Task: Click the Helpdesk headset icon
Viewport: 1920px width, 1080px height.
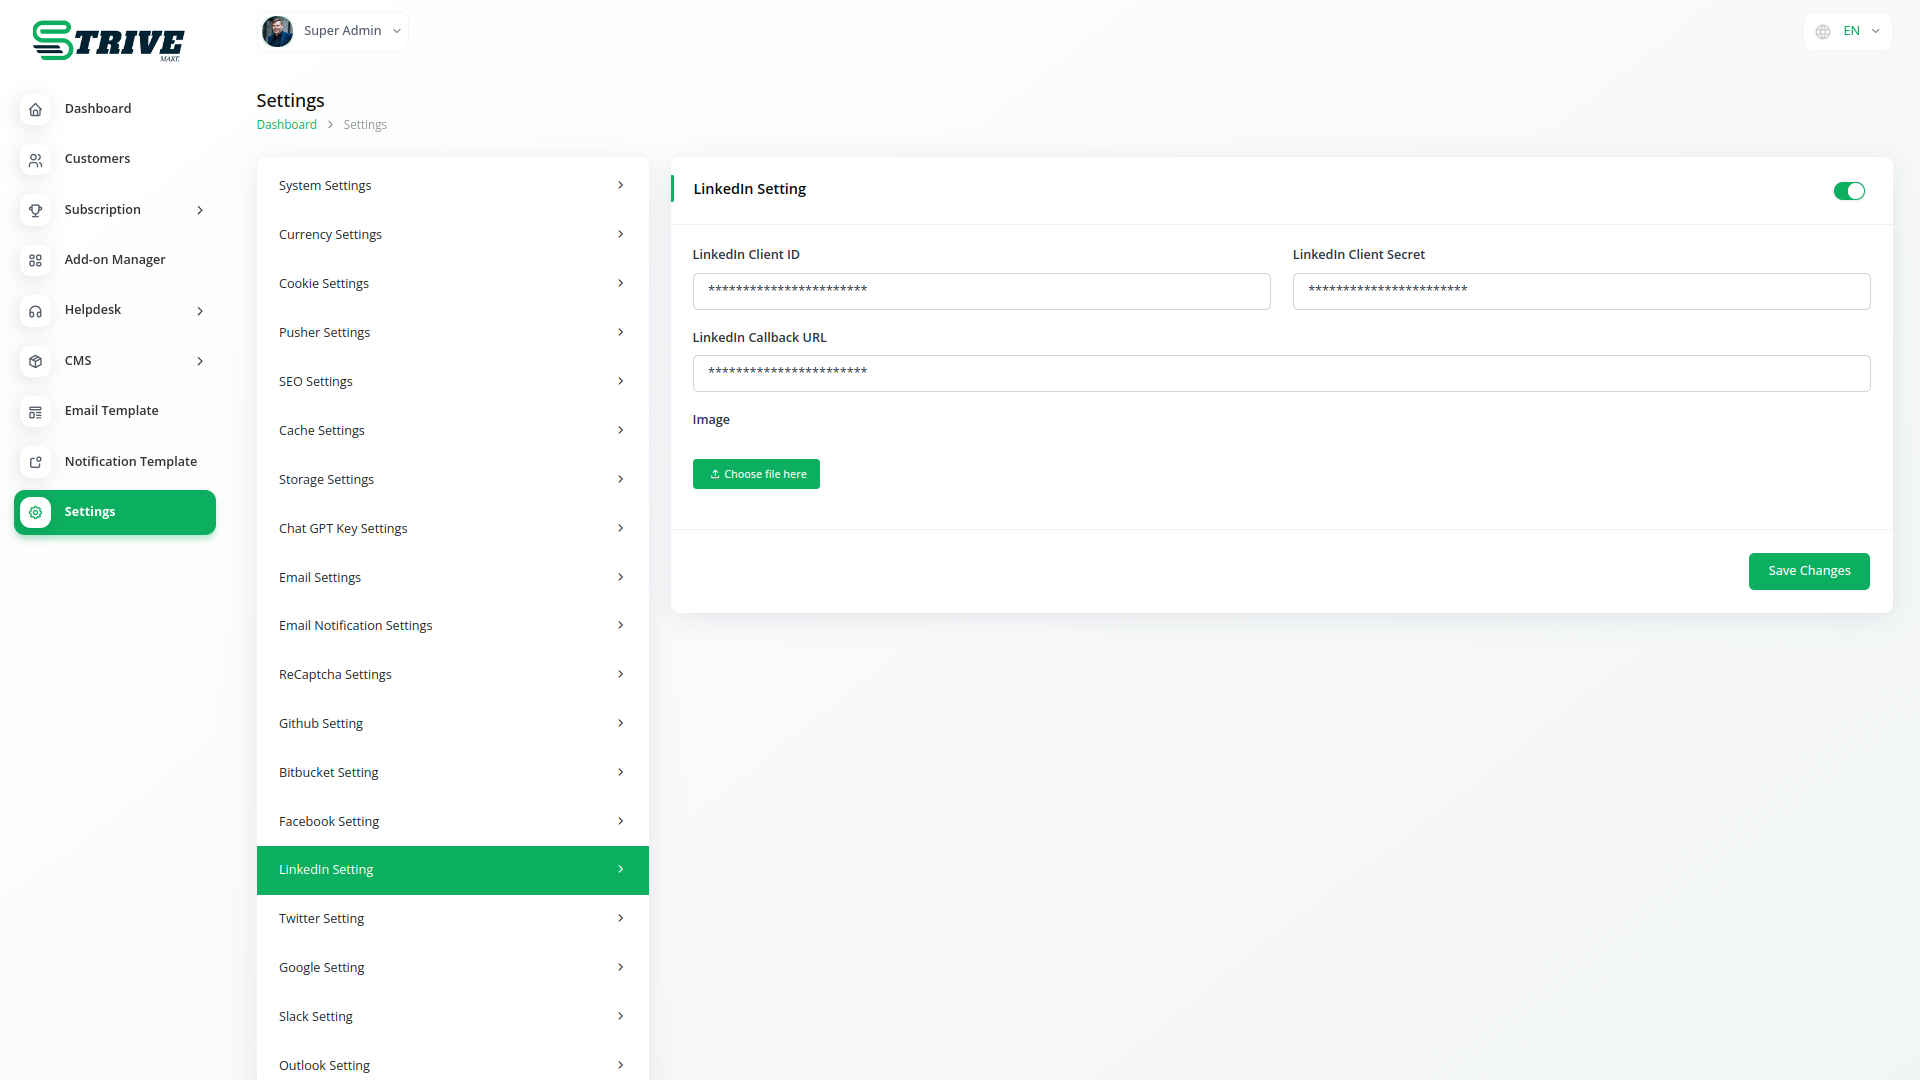Action: pyautogui.click(x=35, y=311)
